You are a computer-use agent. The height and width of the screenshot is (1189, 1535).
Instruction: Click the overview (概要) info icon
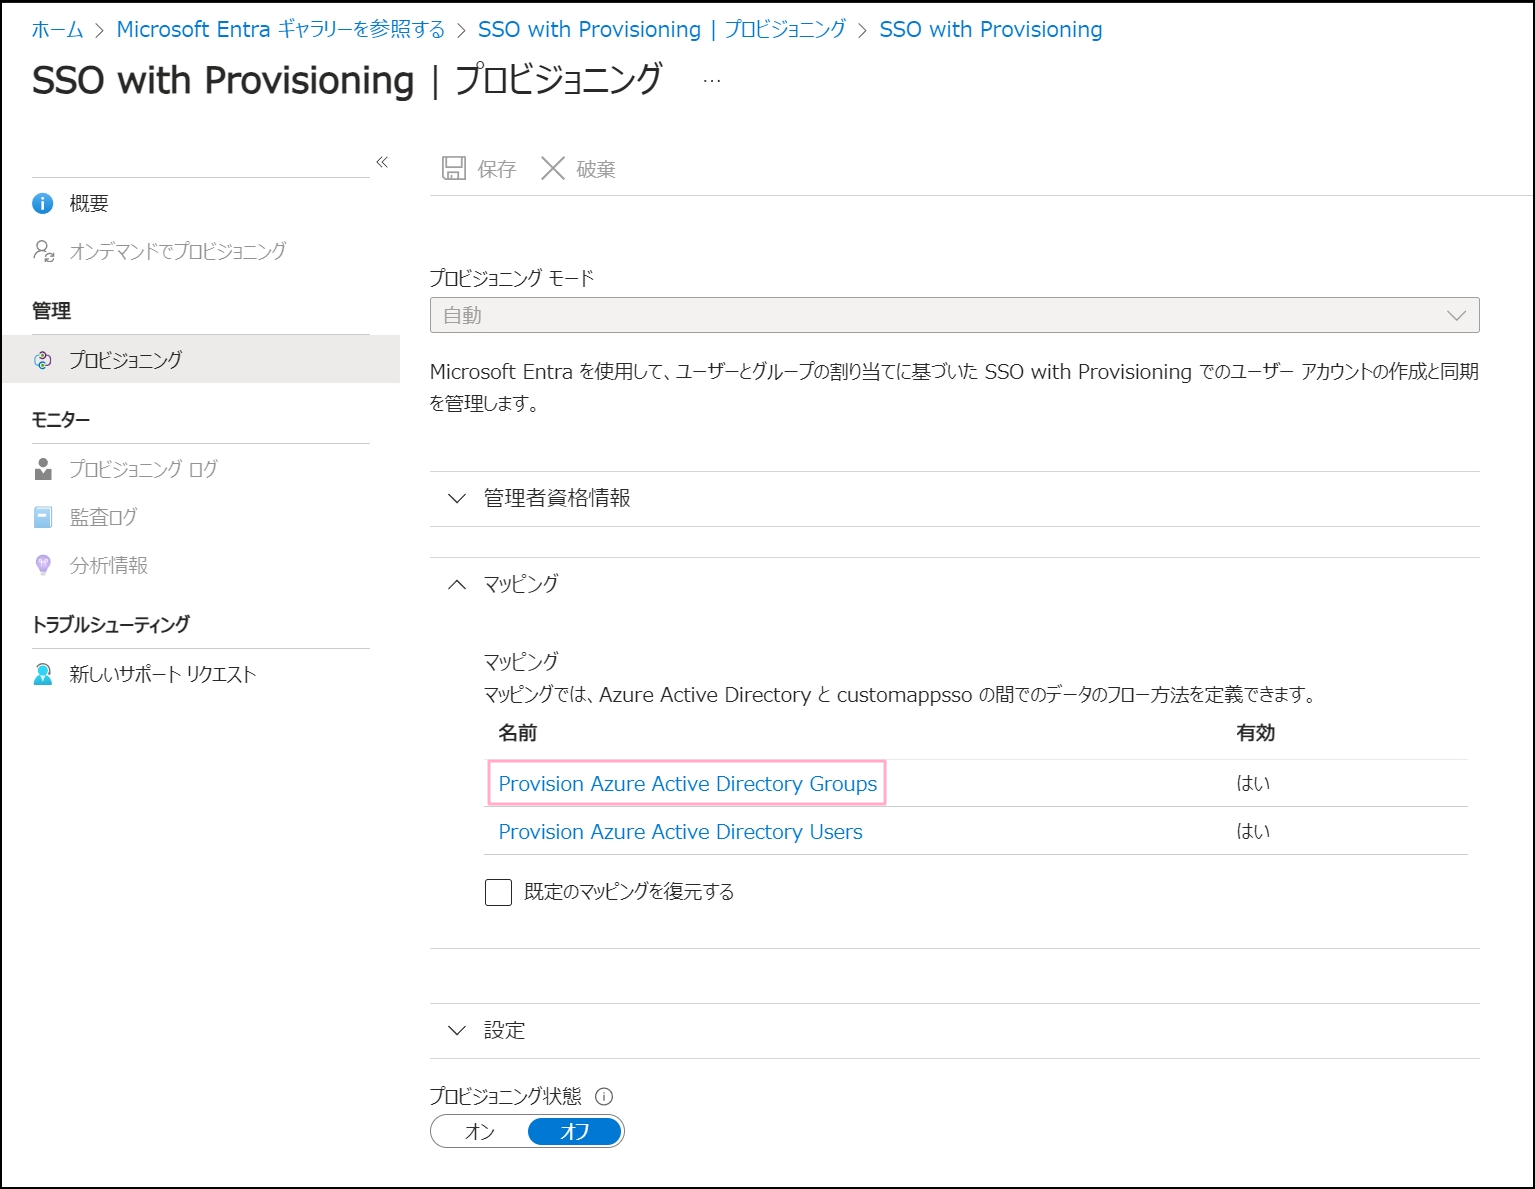(43, 204)
